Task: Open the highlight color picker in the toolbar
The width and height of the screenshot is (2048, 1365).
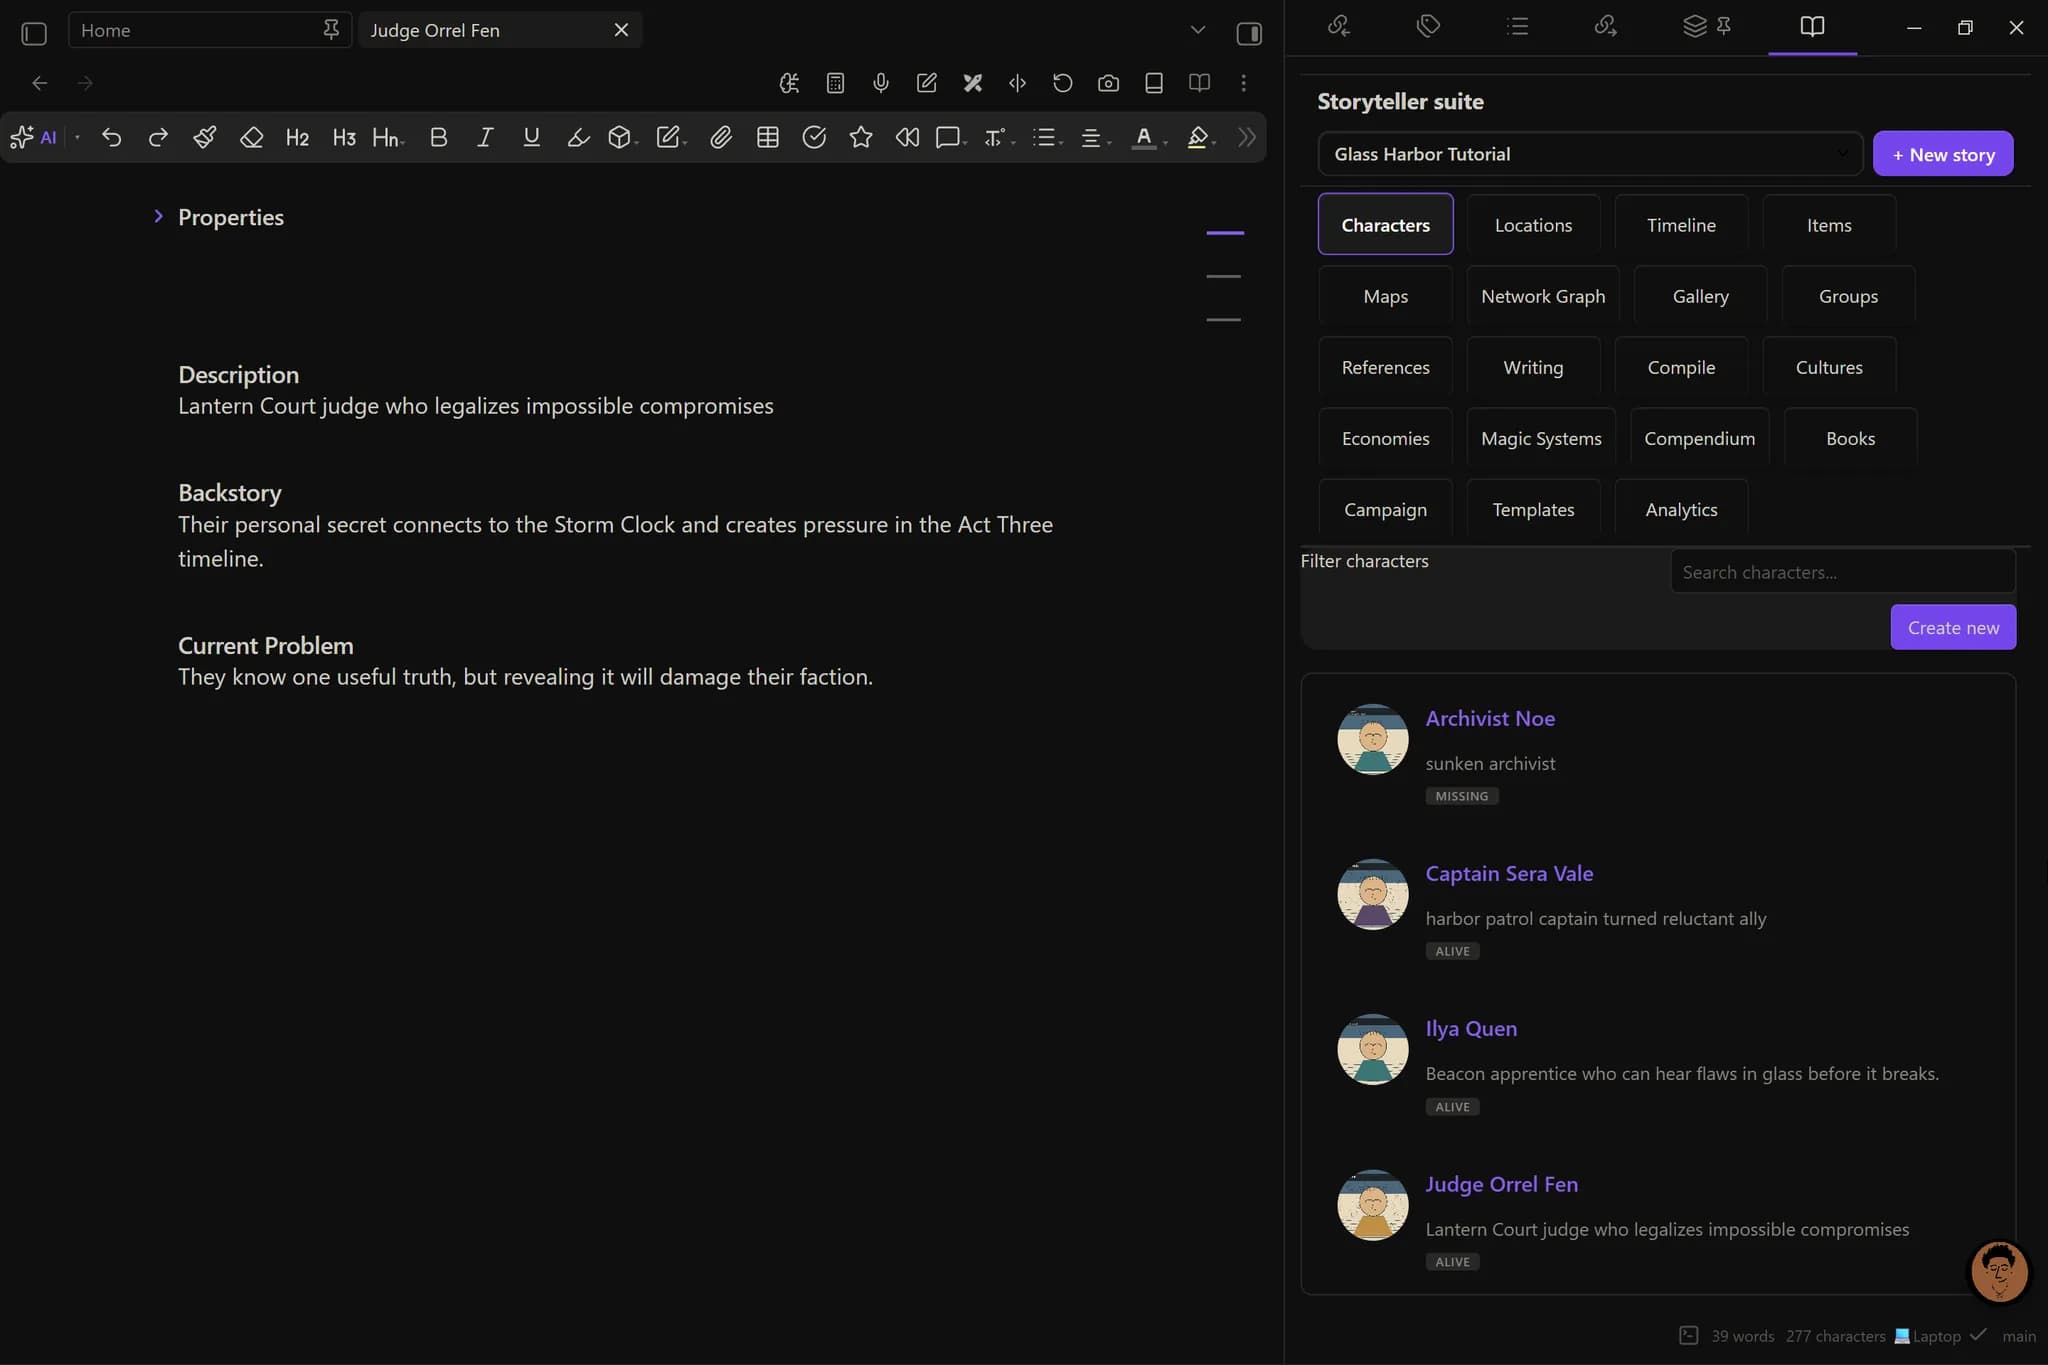Action: tap(1200, 138)
